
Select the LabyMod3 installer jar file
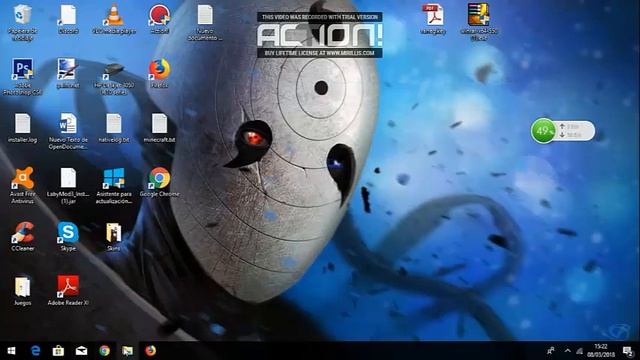click(x=68, y=178)
